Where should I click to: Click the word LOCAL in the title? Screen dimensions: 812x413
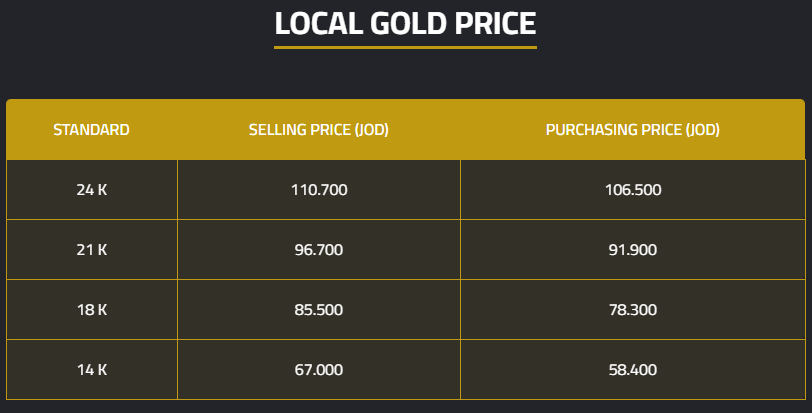point(312,24)
